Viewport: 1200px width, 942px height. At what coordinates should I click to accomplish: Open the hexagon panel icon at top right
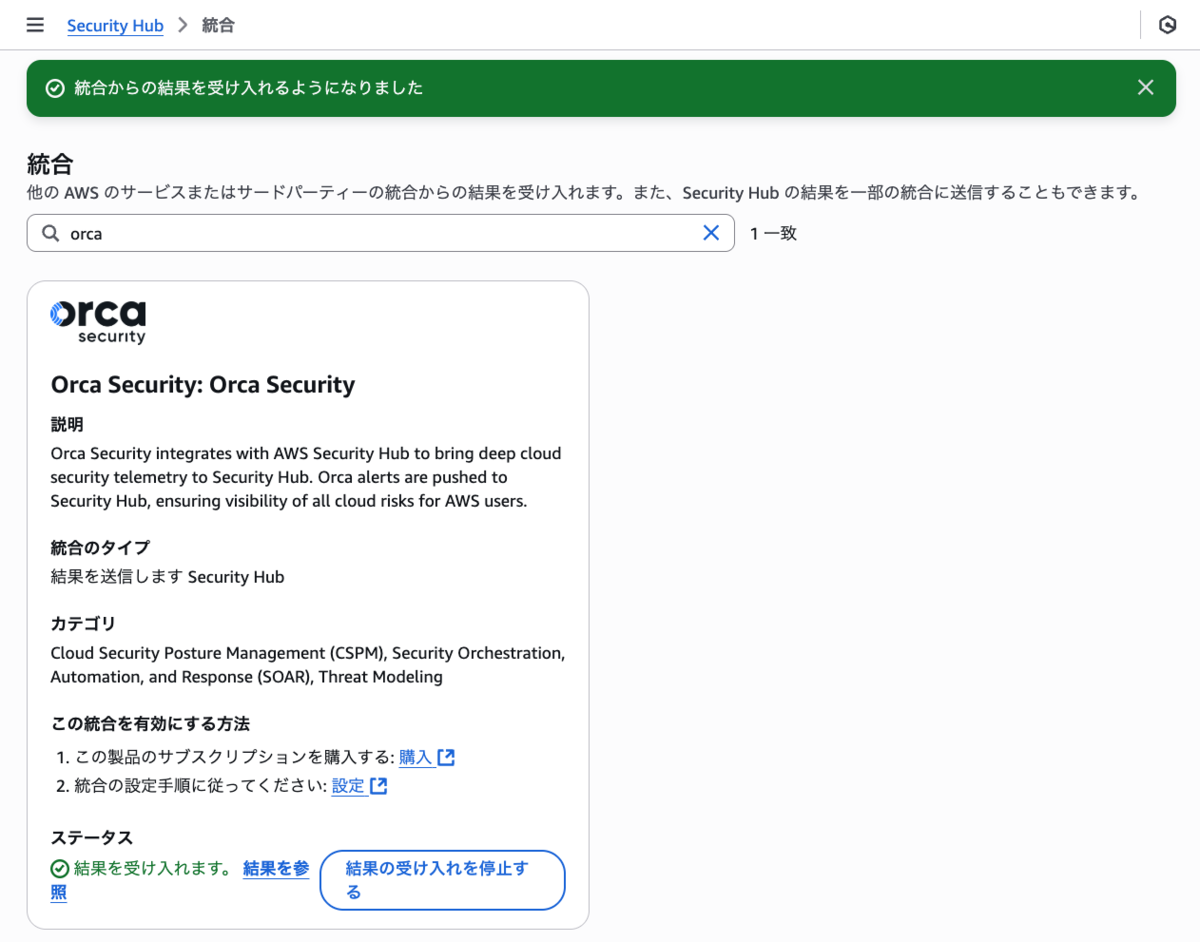(1167, 25)
